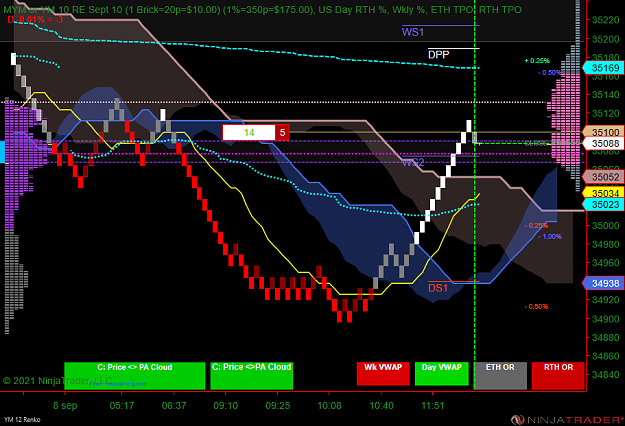The image size is (625, 426).
Task: Click the RTH OR red status box
Action: (x=558, y=375)
